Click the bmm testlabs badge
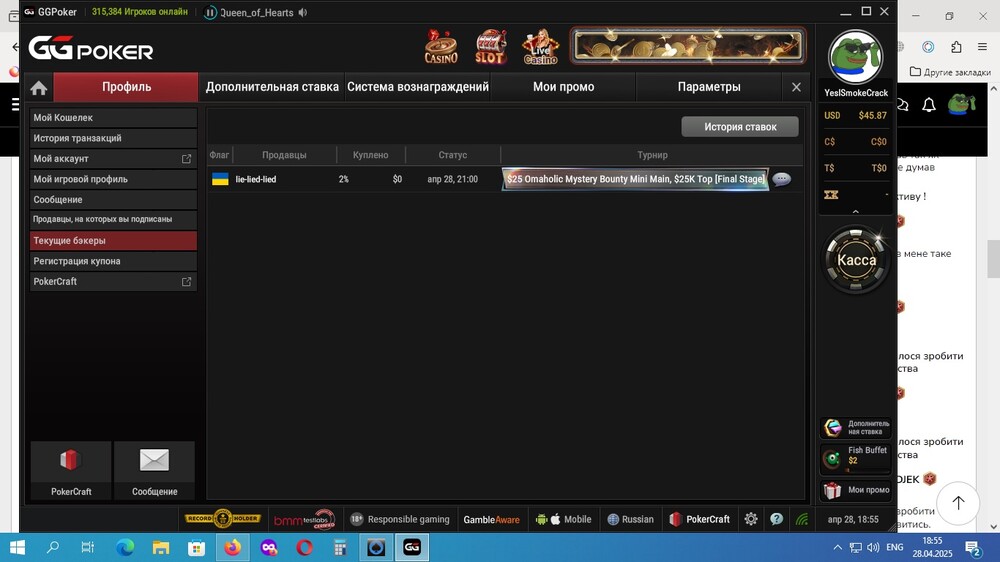 coord(305,519)
